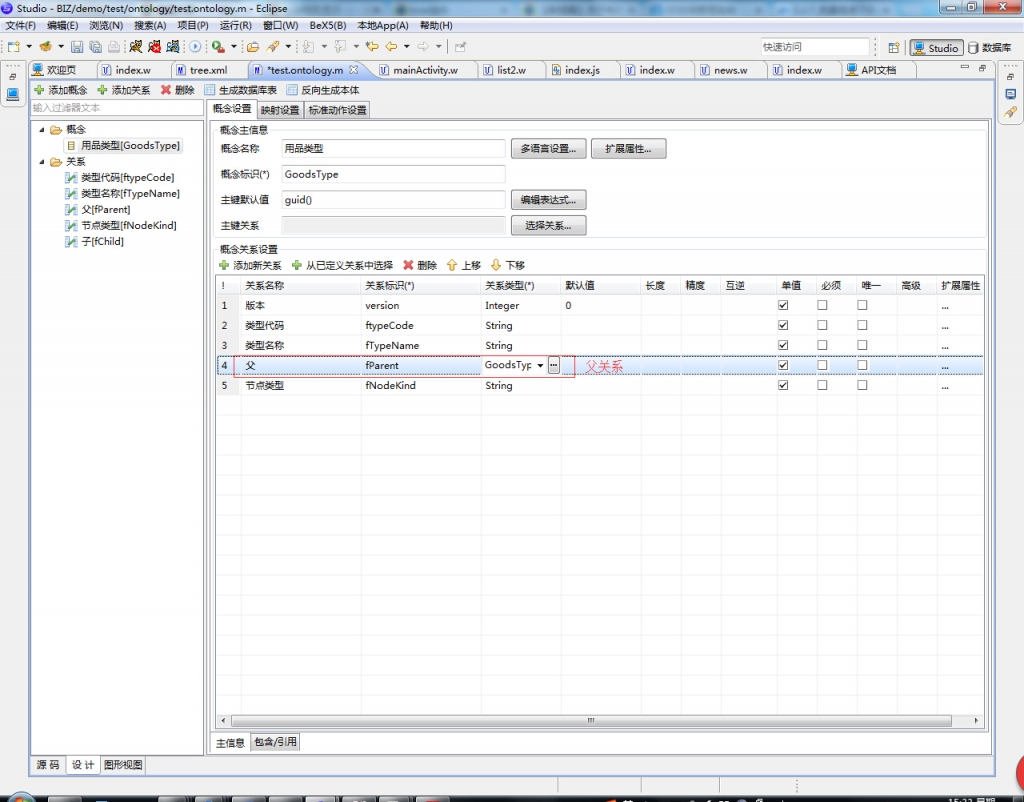Click the 下移 down arrow
This screenshot has width=1024, height=802.
496,265
